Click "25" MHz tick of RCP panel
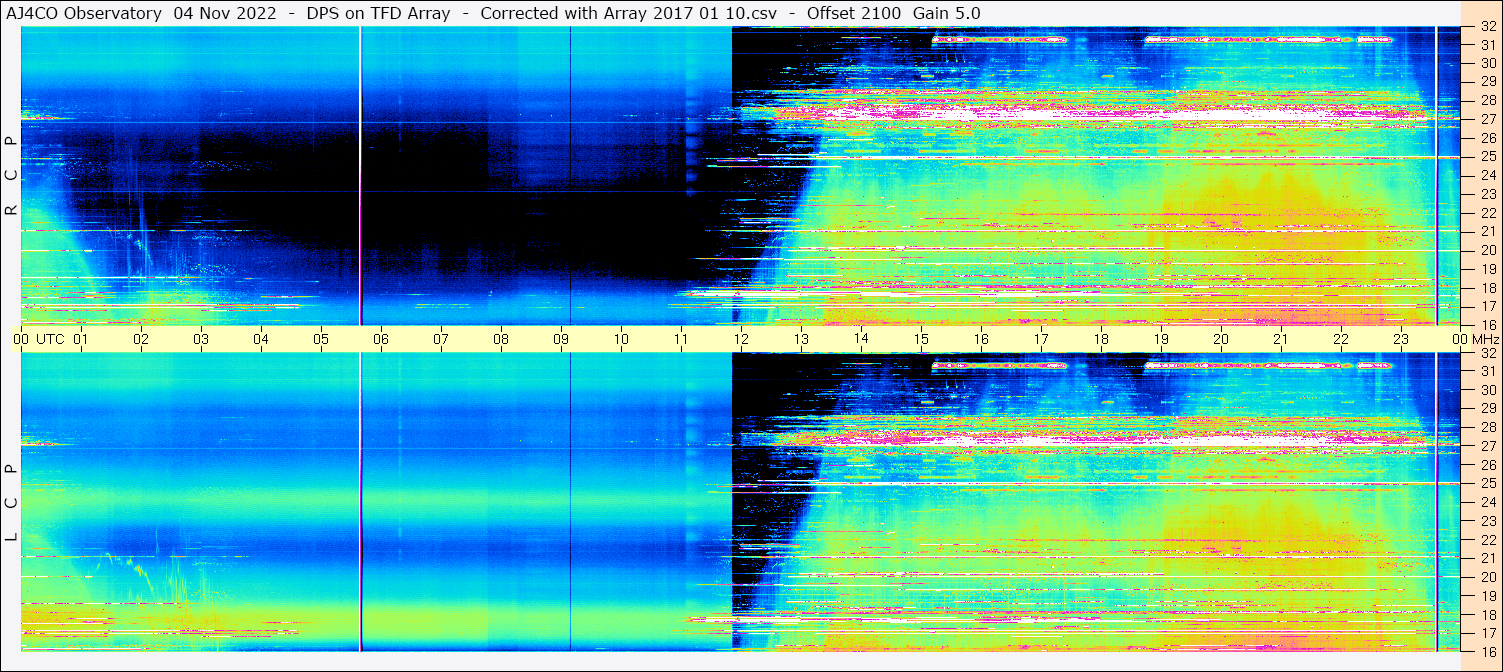The height and width of the screenshot is (672, 1503). tap(1488, 157)
